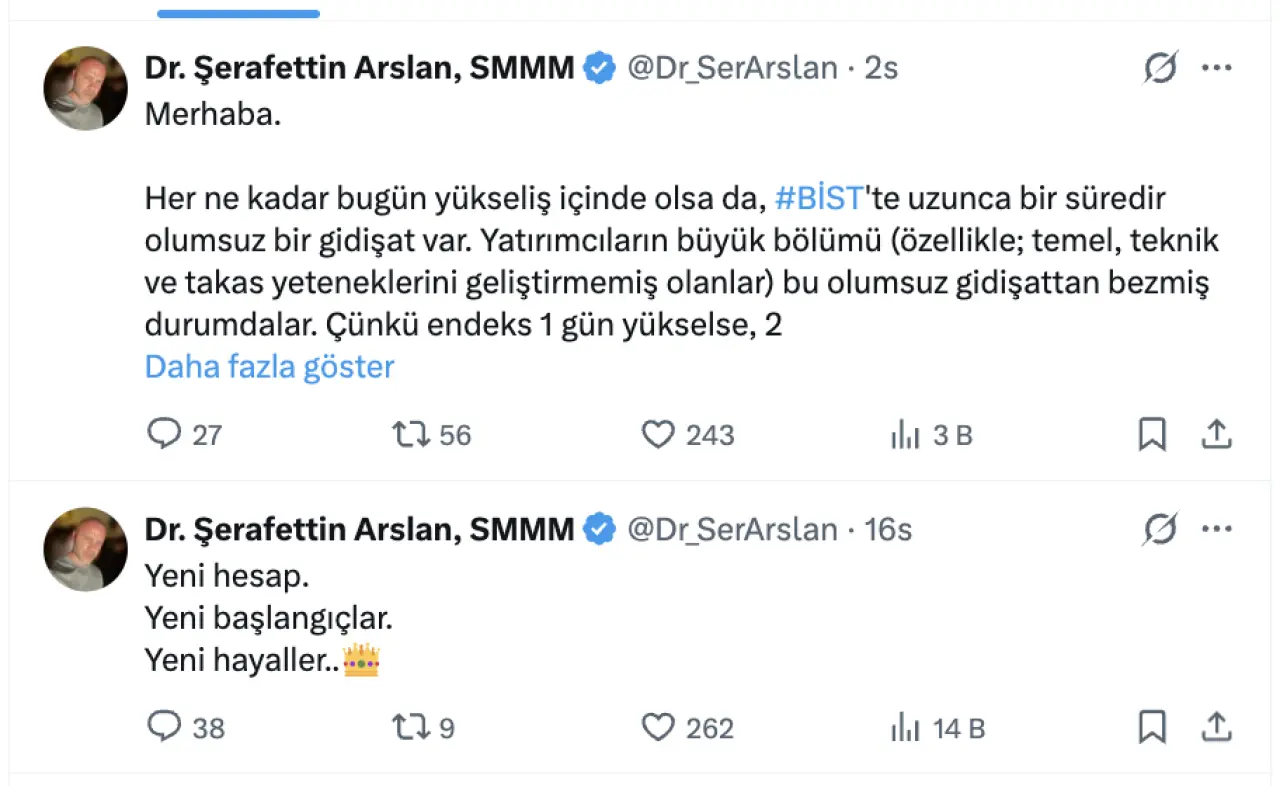Expand tweet with "Daha fazla göster"
This screenshot has height=786, width=1280.
click(269, 367)
